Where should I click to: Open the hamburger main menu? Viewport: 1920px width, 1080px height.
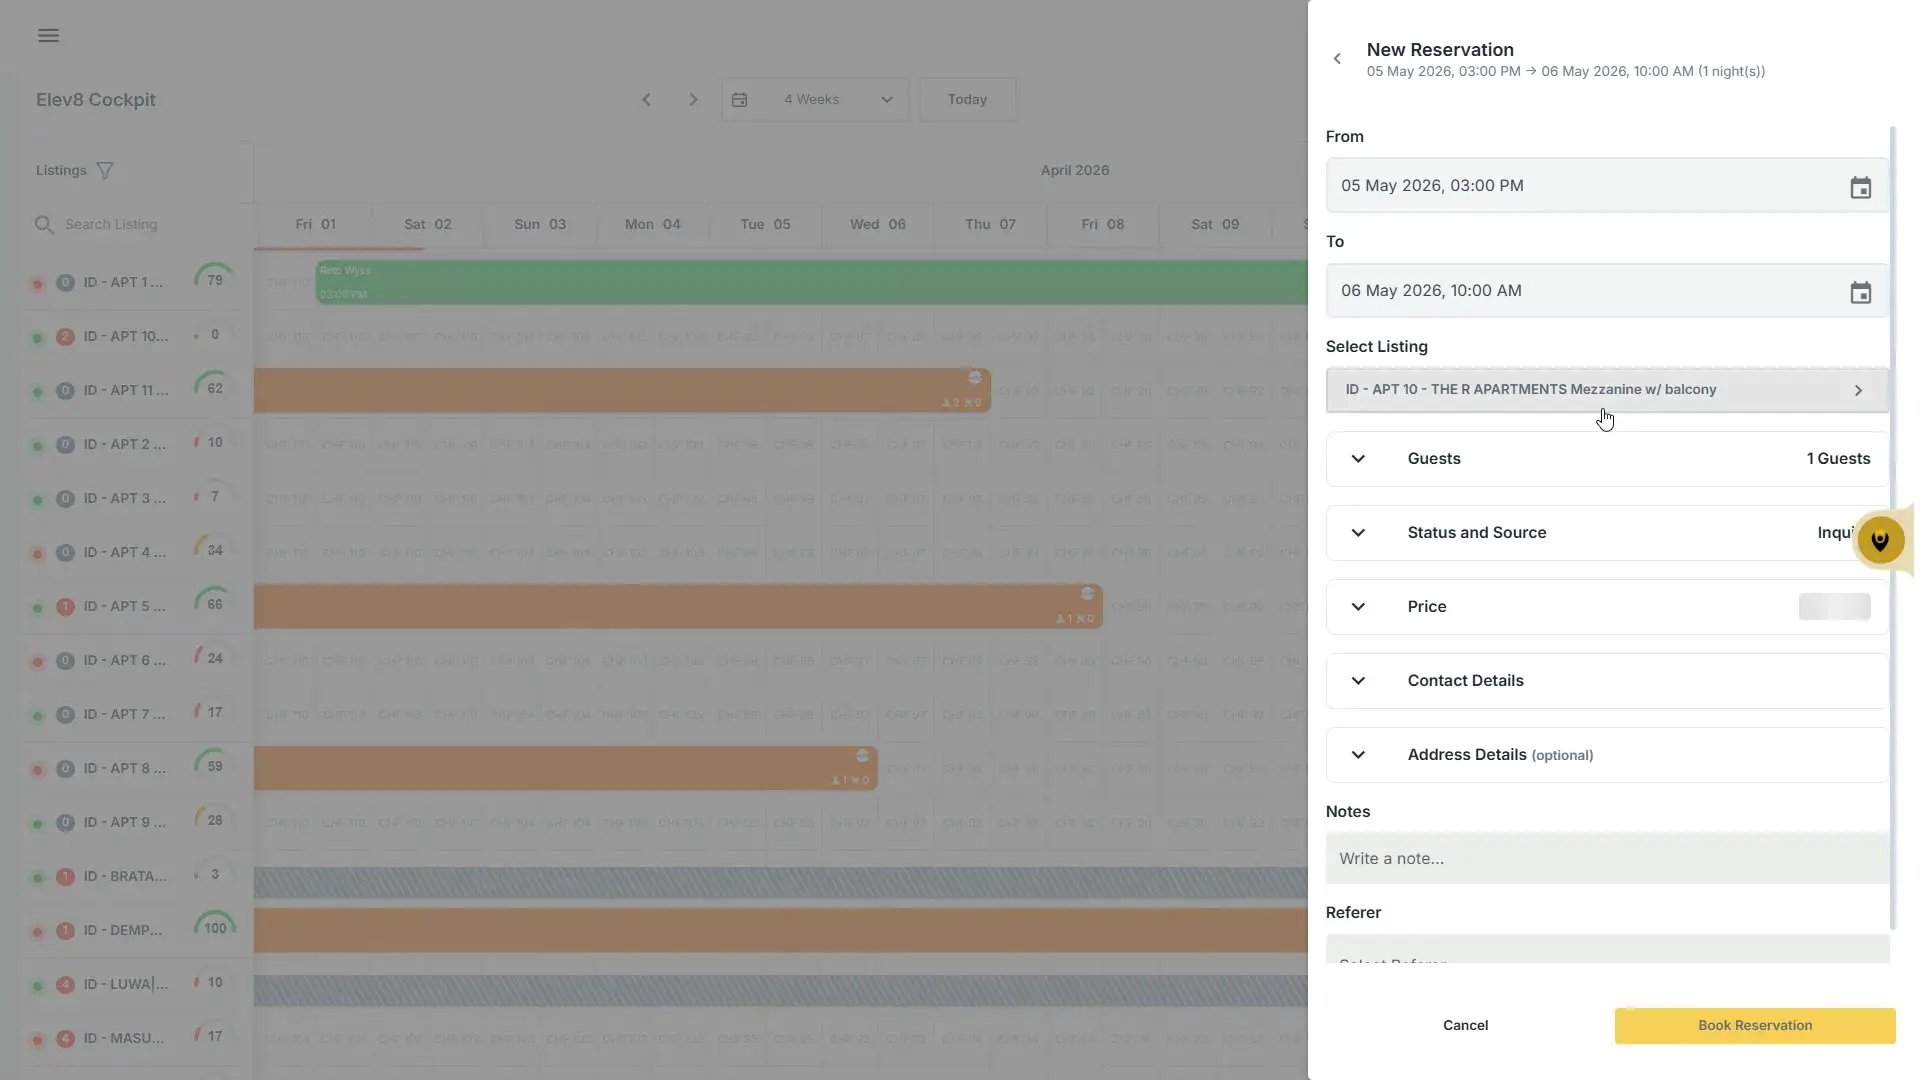click(48, 36)
